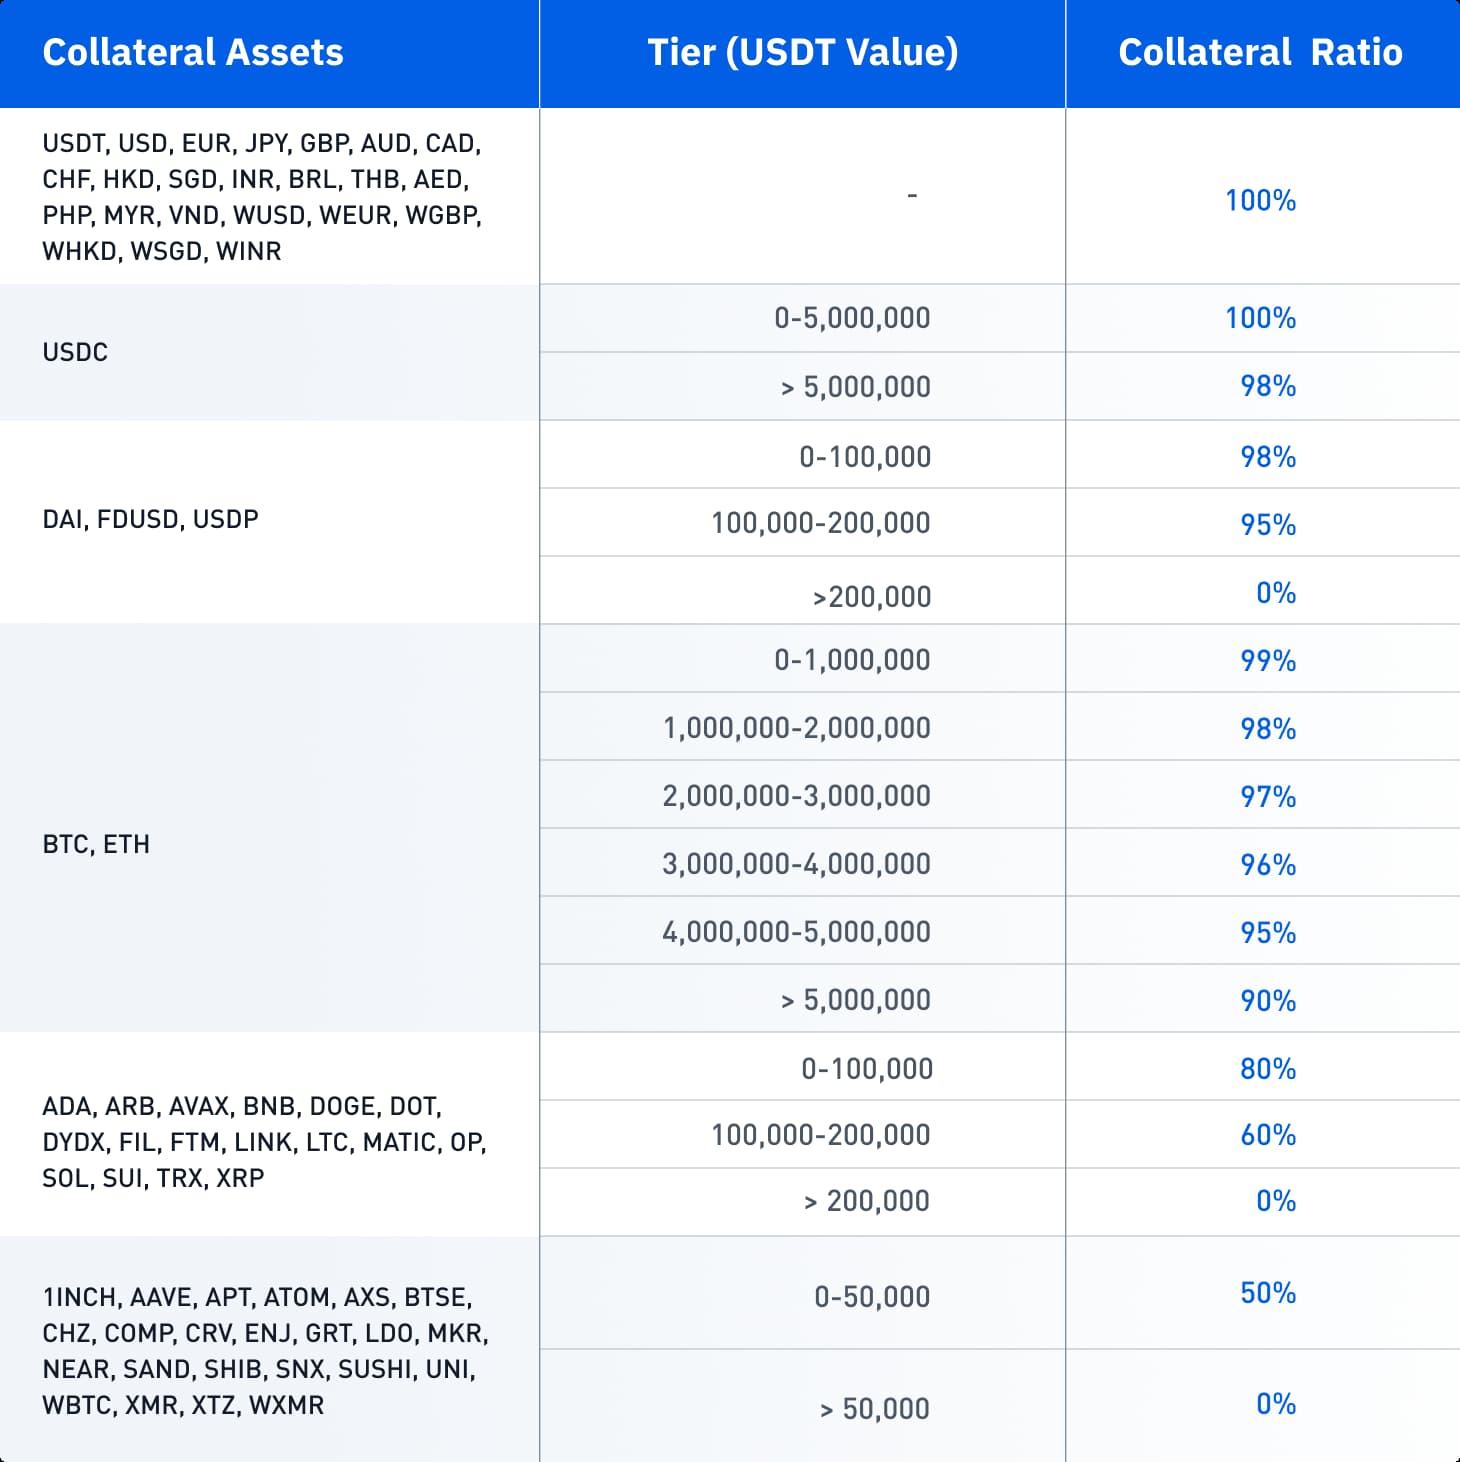The image size is (1460, 1462).
Task: Select the 0-5,000,000 tier for USDC
Action: (852, 318)
